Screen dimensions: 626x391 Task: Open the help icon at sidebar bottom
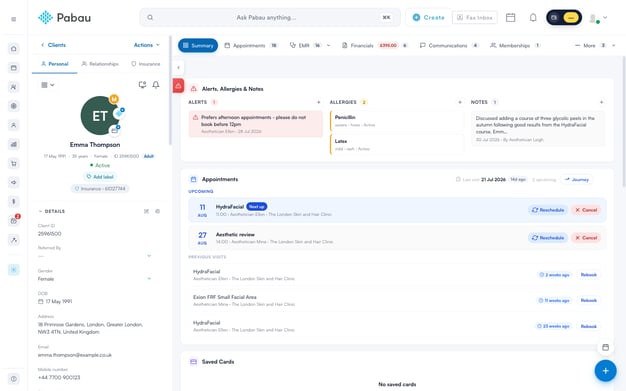point(14,379)
